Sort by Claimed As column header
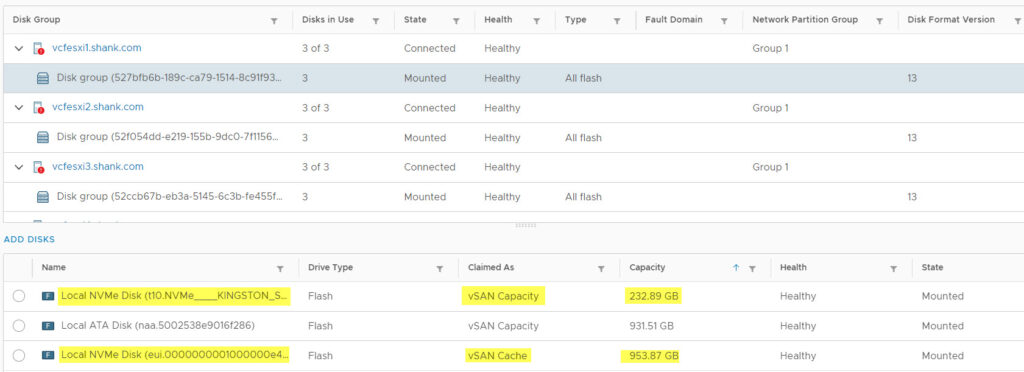1024x372 pixels. coord(491,268)
